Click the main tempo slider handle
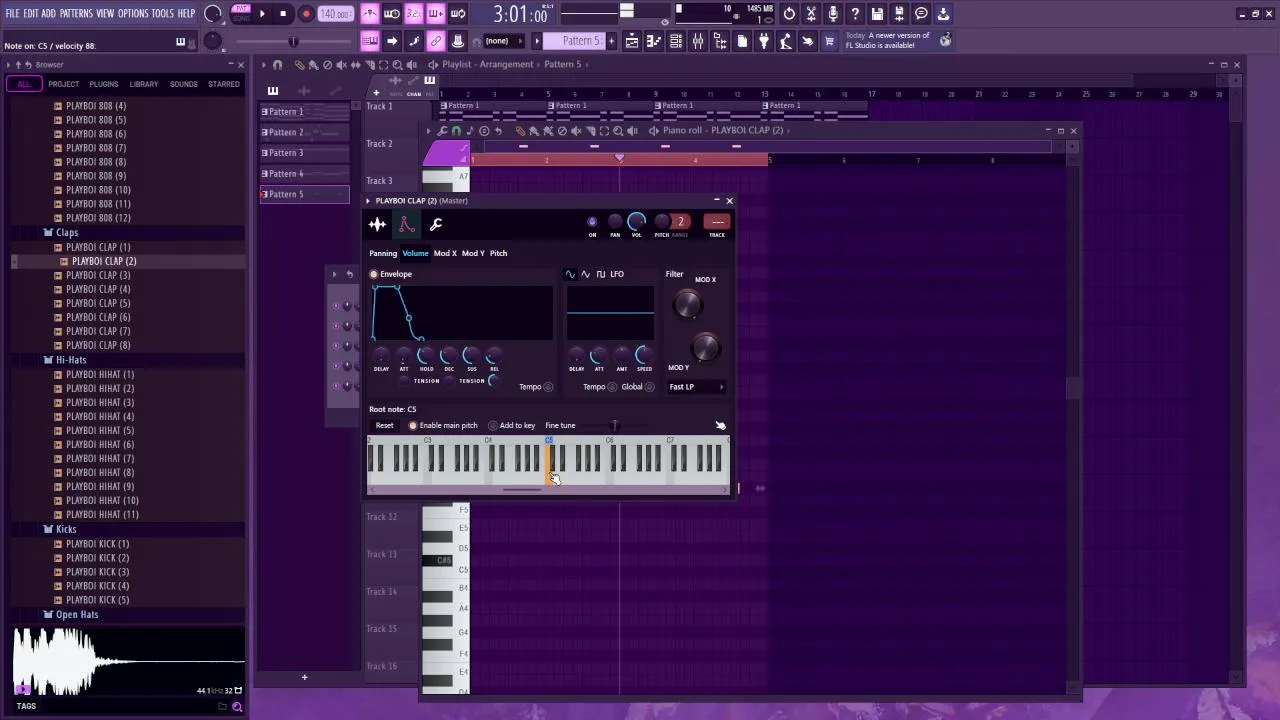 [293, 41]
